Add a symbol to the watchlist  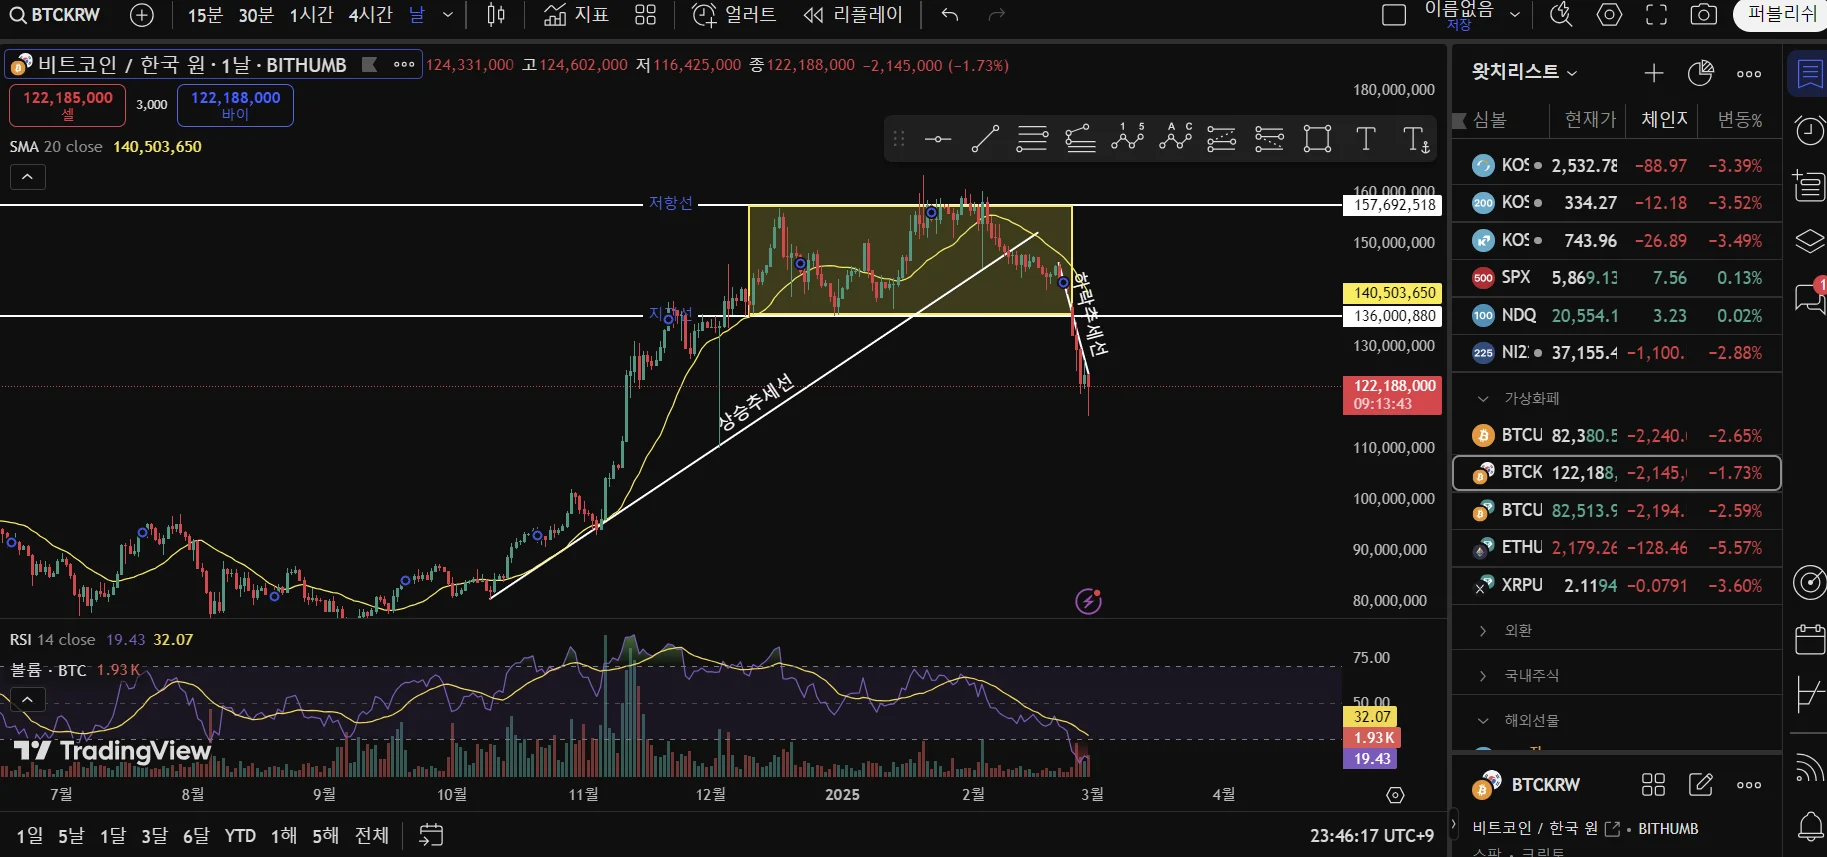[1654, 73]
